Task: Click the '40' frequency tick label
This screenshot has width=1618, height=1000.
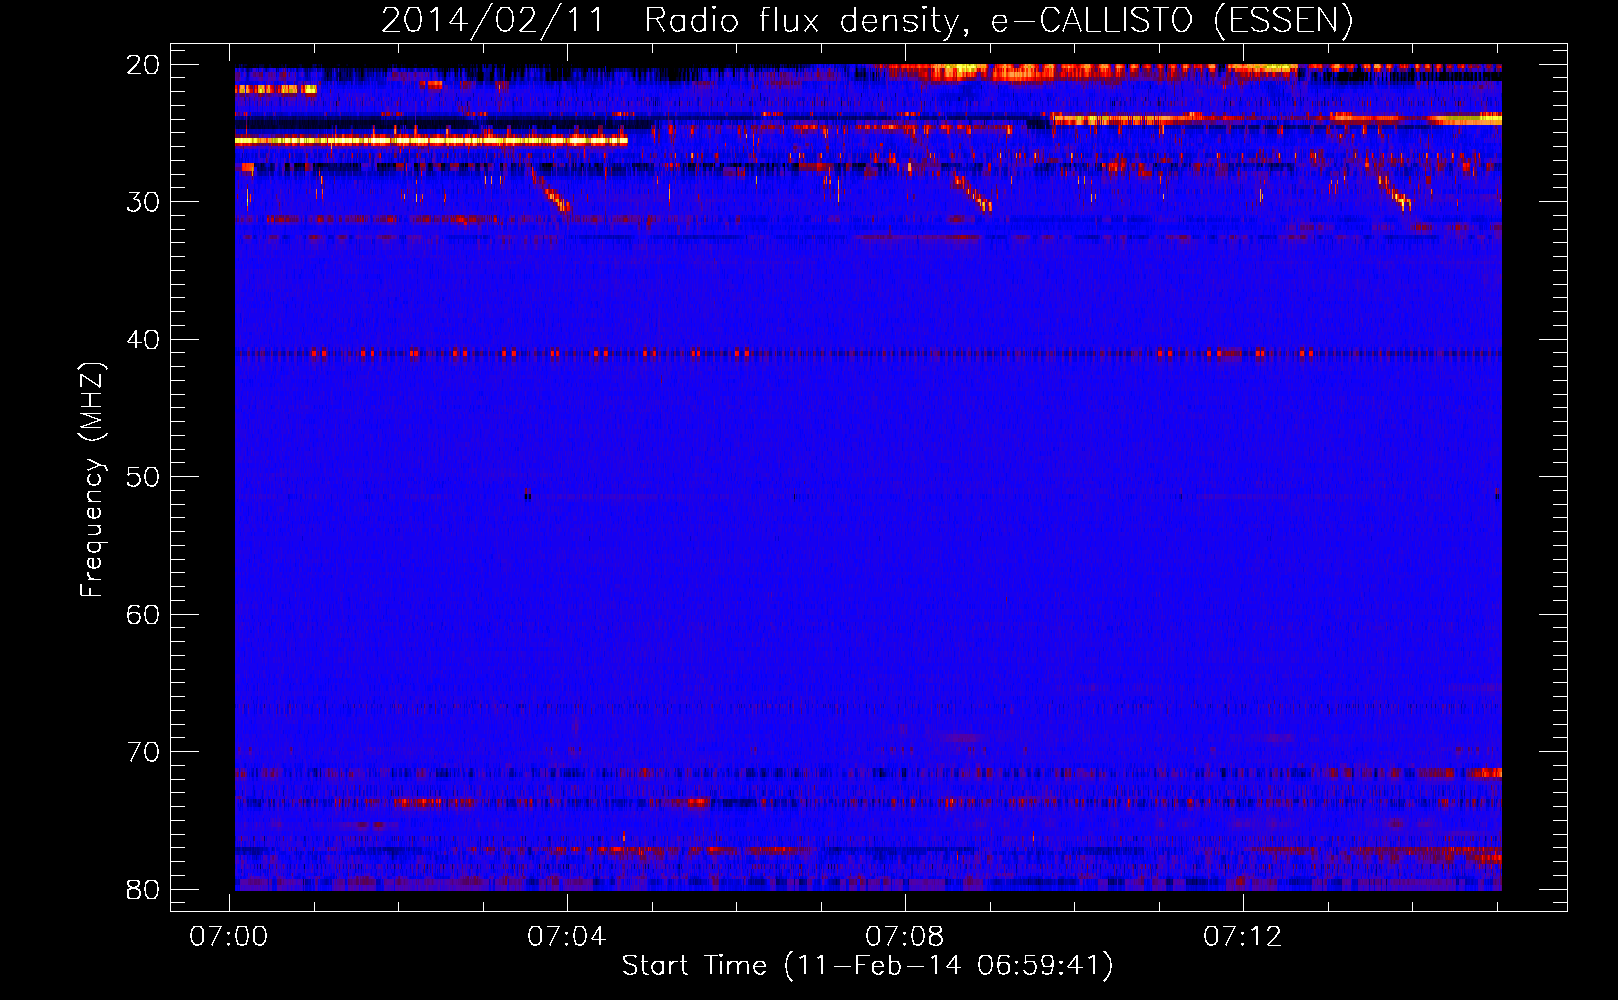Action: pyautogui.click(x=143, y=340)
